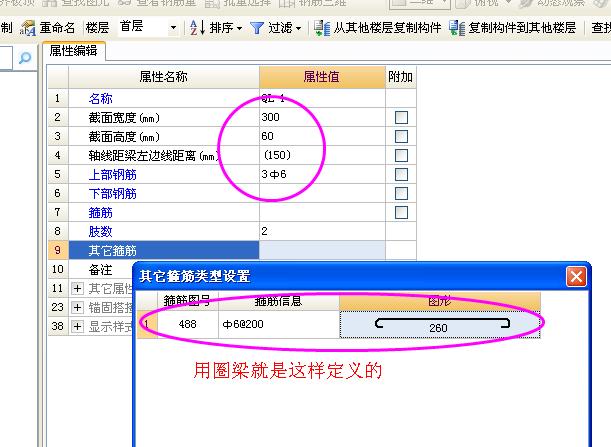Click the Φ6@200 stirrup info cell

[x=279, y=324]
